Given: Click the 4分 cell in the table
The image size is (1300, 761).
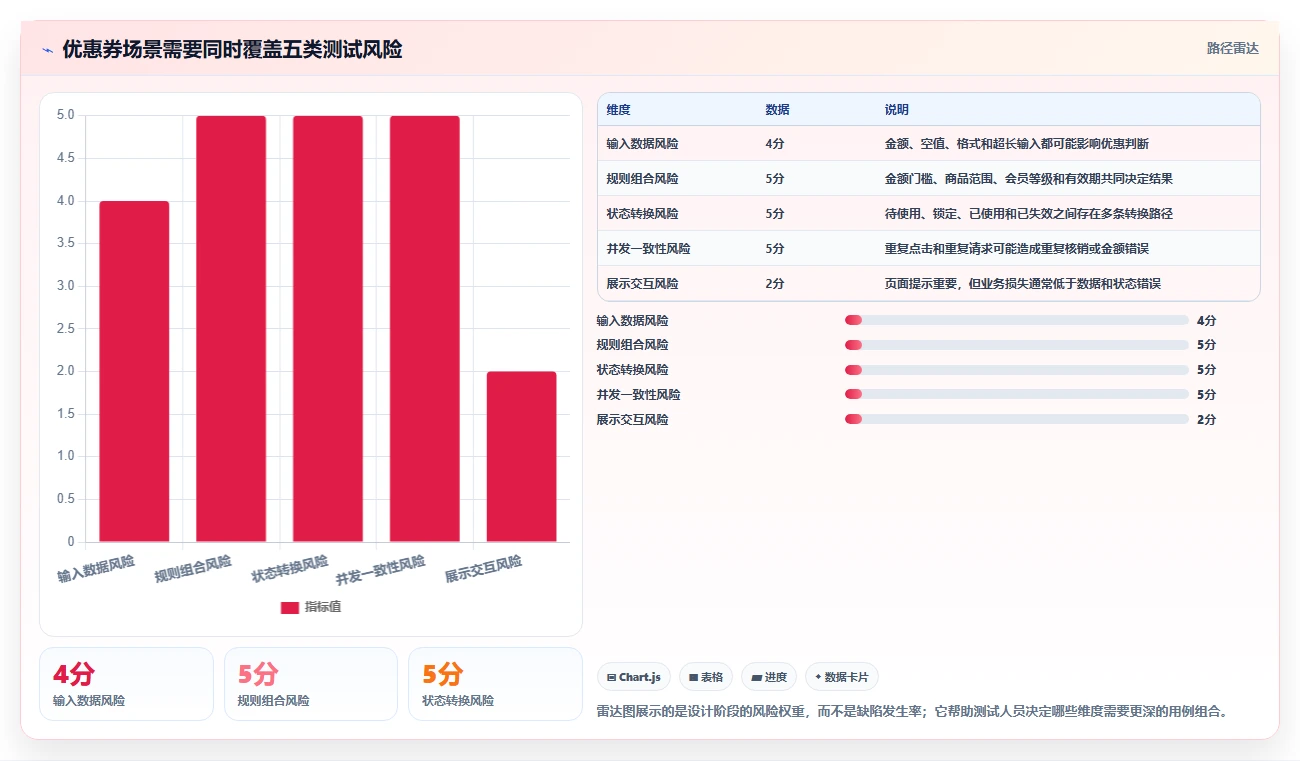Looking at the screenshot, I should click(775, 144).
